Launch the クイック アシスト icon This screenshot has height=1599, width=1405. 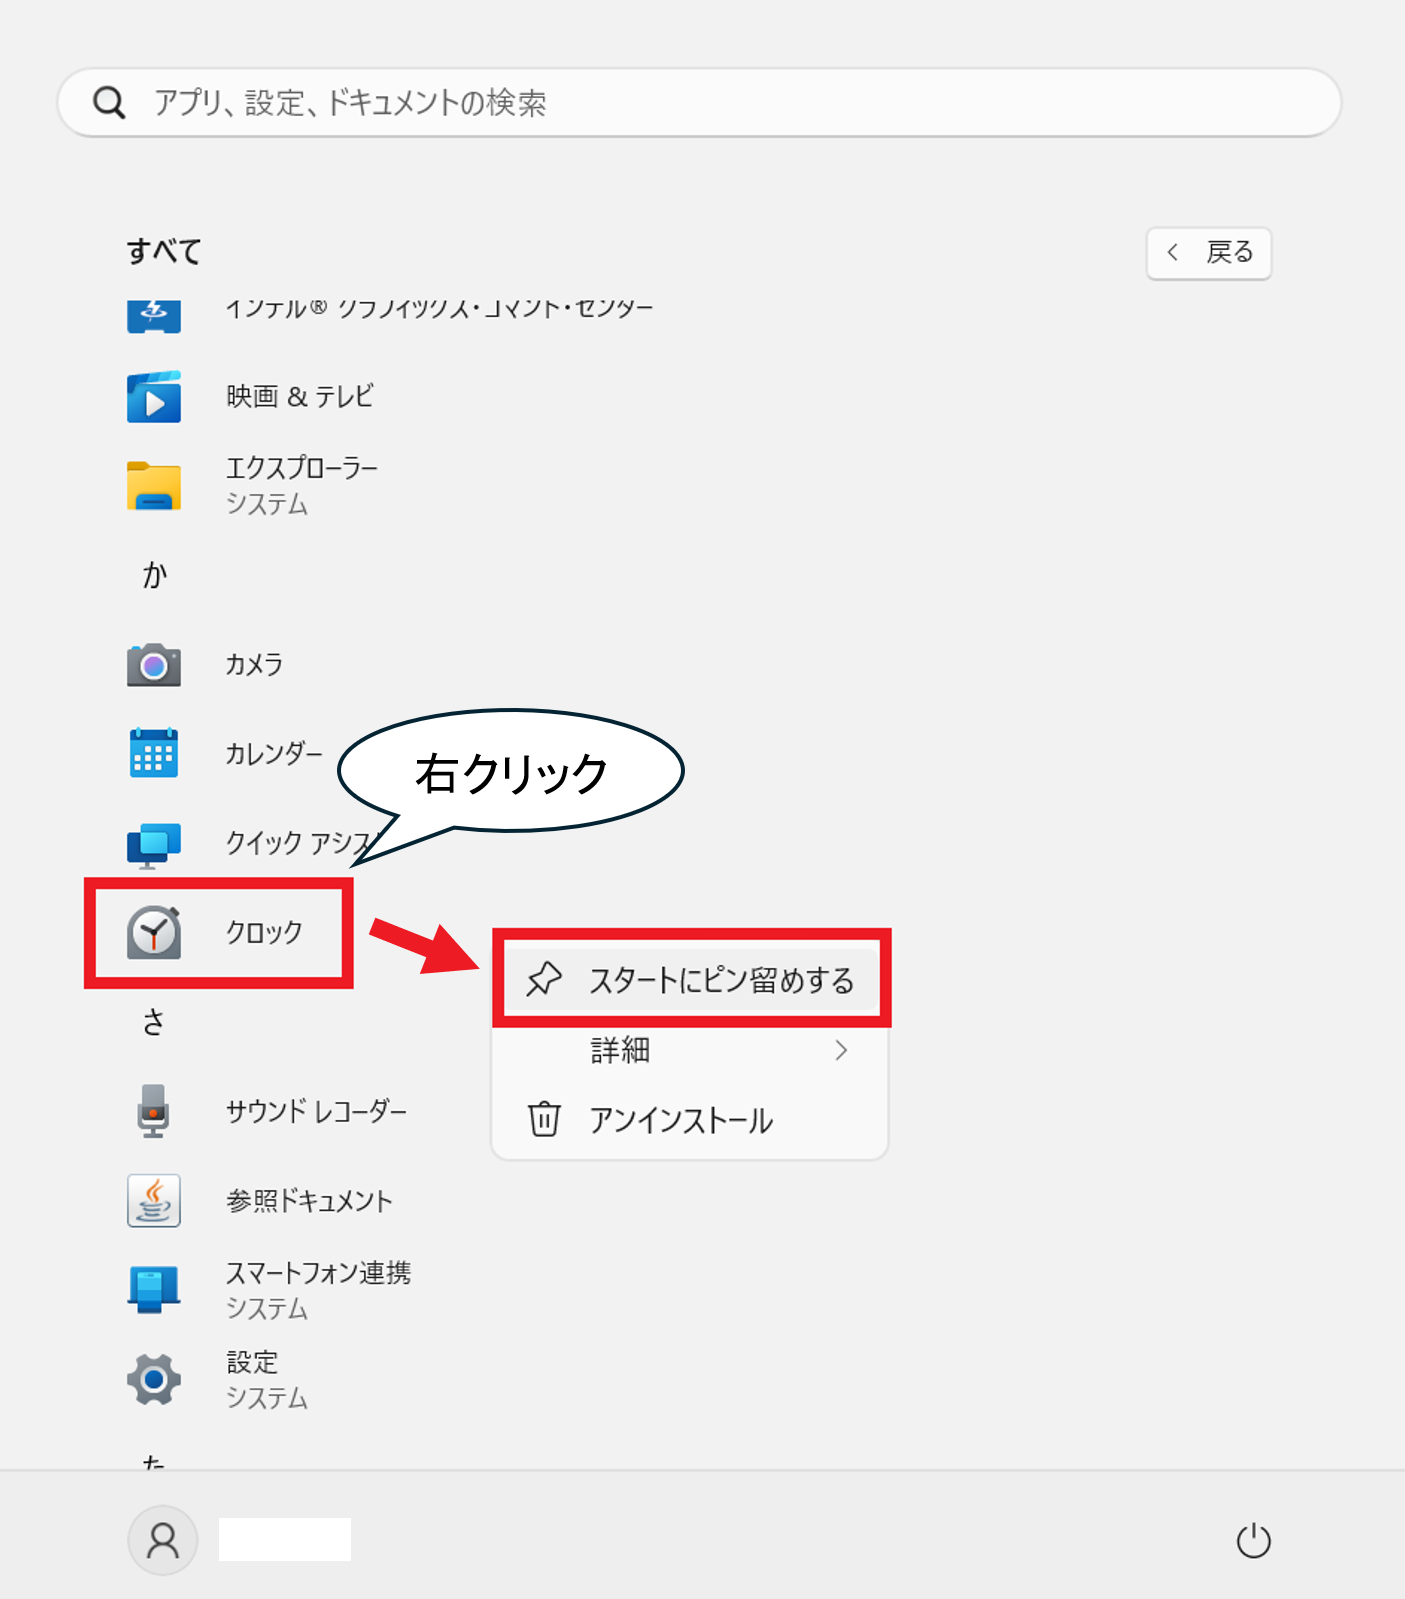[x=154, y=844]
